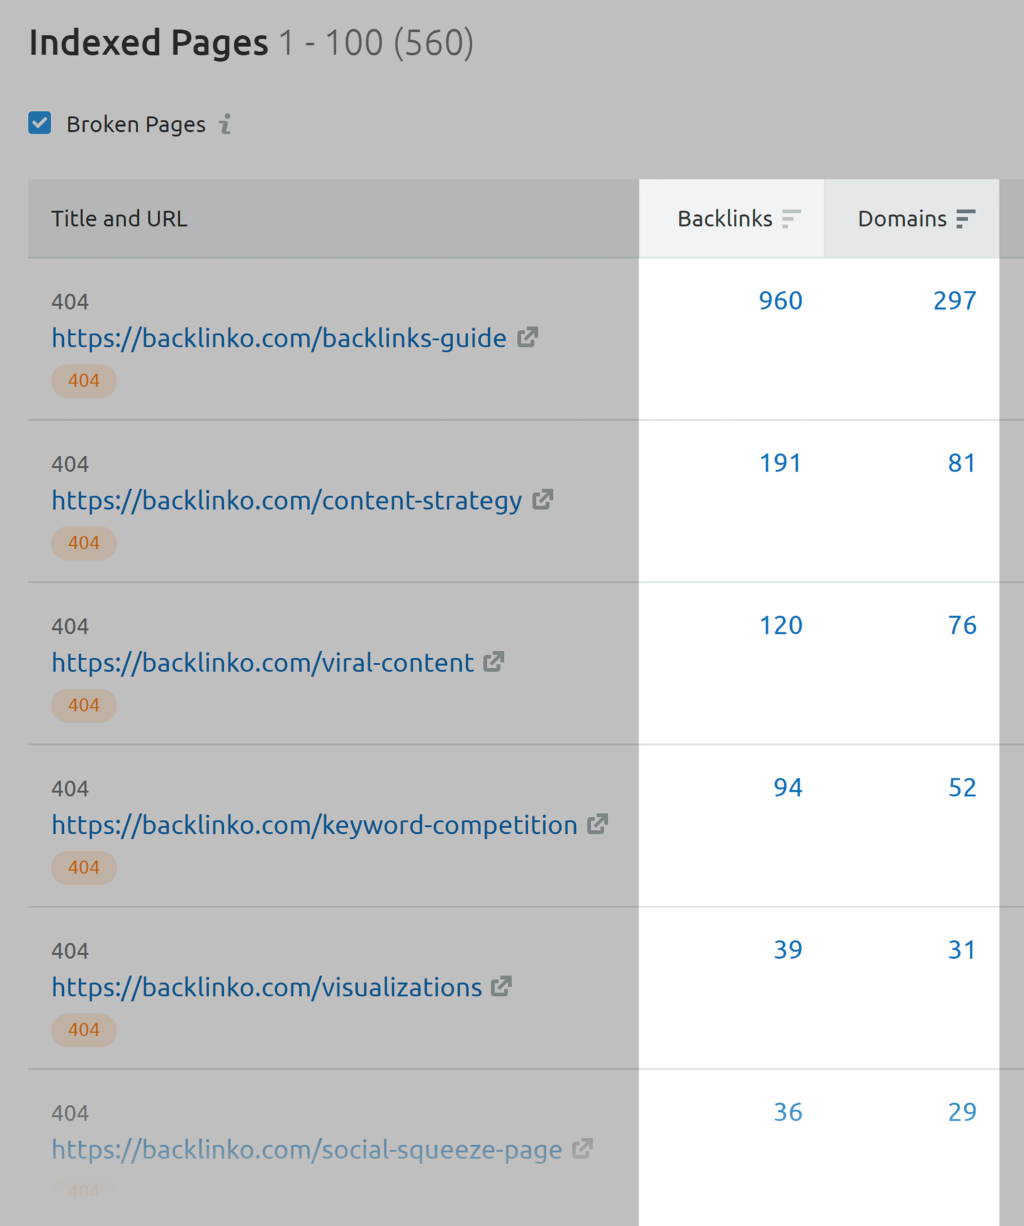Screen dimensions: 1024x1226
Task: Click the external link icon beside keyword-competition
Action: (597, 825)
